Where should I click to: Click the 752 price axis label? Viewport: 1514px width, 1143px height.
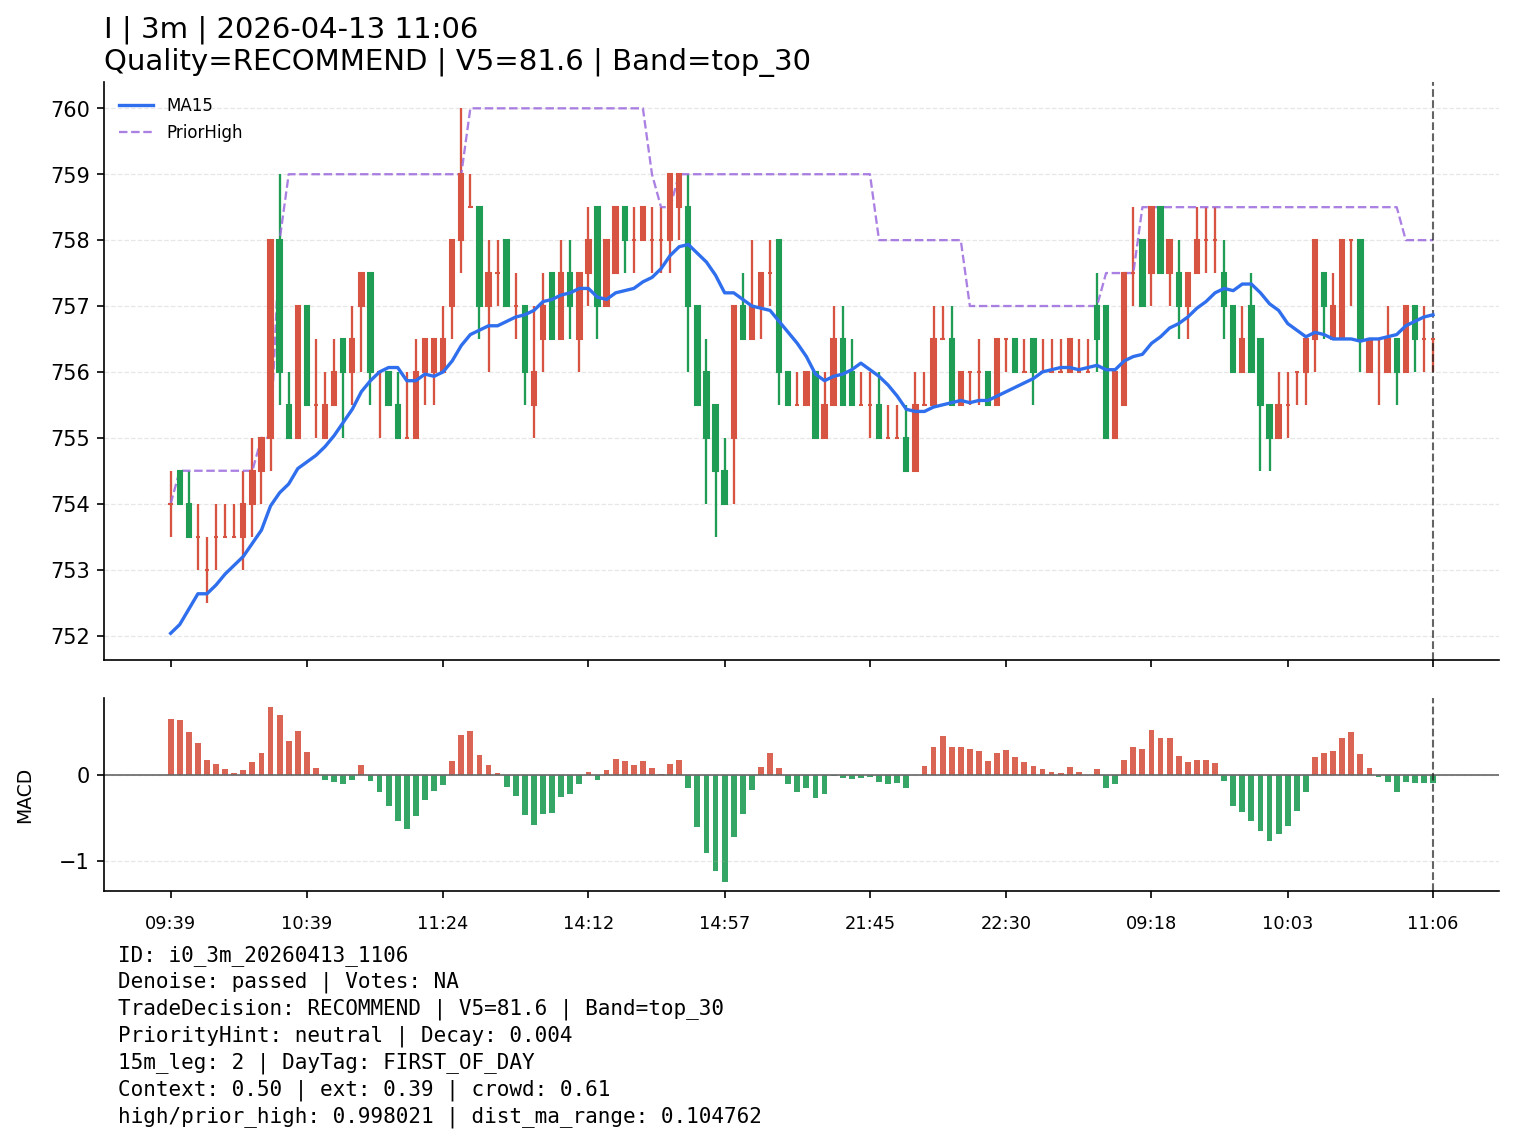pyautogui.click(x=70, y=637)
